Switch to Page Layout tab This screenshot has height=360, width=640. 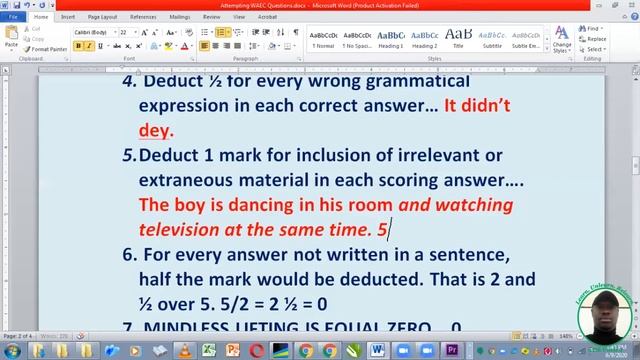point(102,17)
